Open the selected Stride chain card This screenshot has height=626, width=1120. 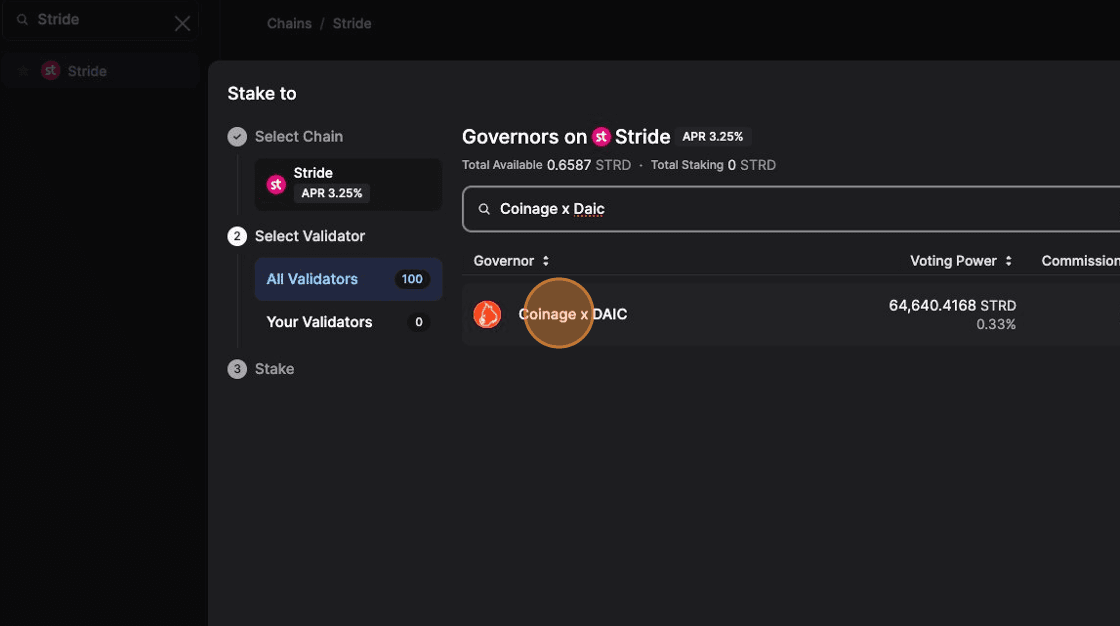point(347,184)
